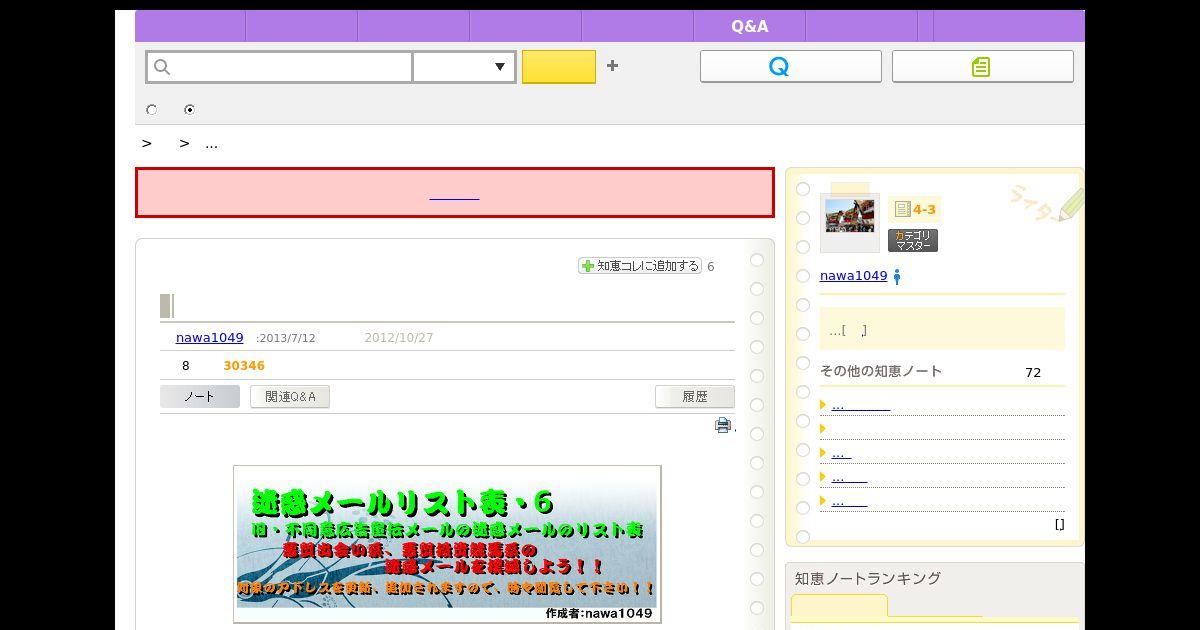Open the 履歴 history tab

[695, 397]
